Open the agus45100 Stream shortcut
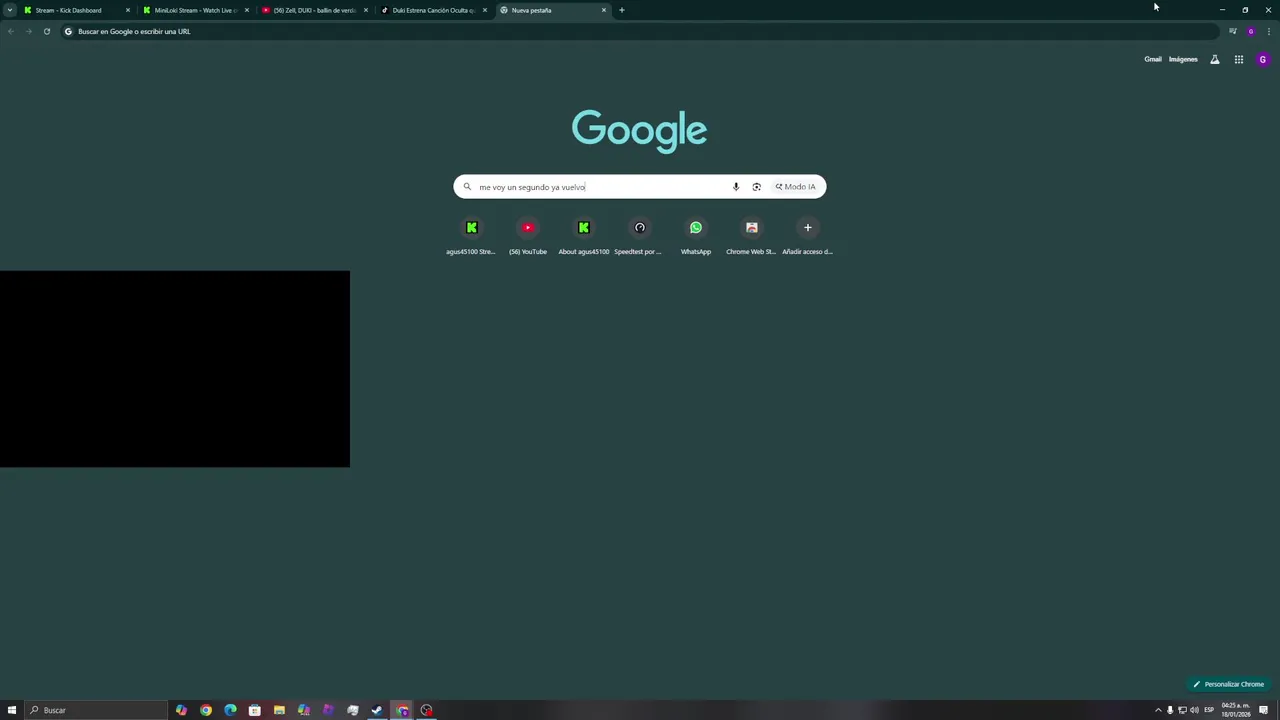 point(471,237)
